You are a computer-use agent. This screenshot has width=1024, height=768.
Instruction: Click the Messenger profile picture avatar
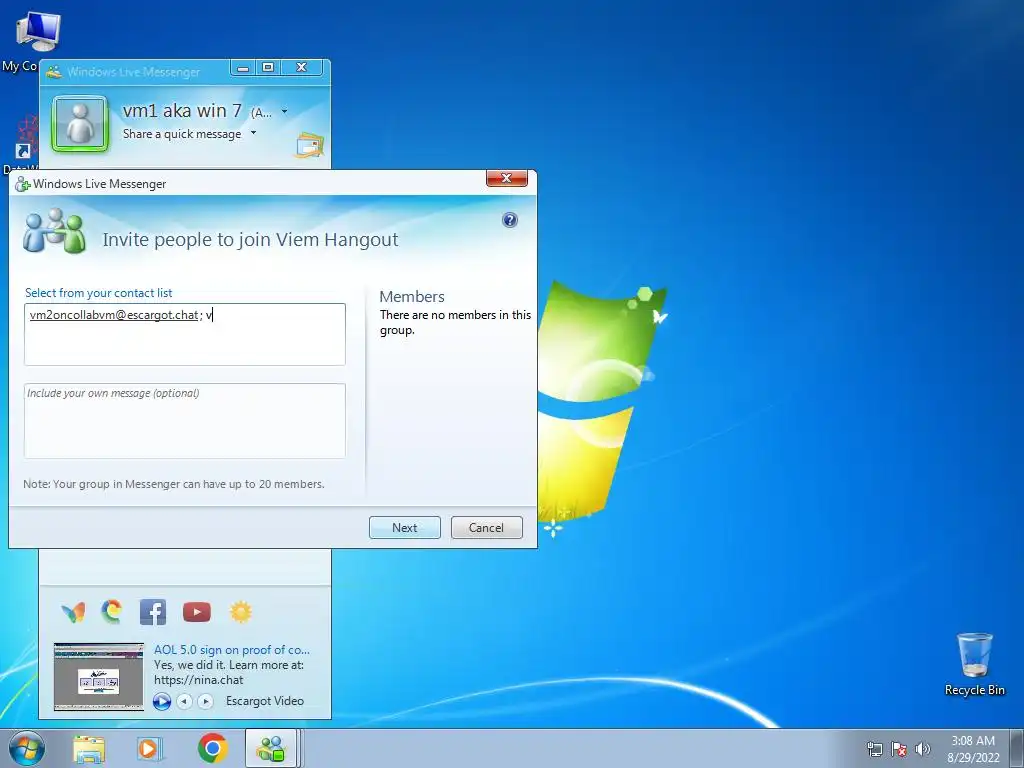80,123
